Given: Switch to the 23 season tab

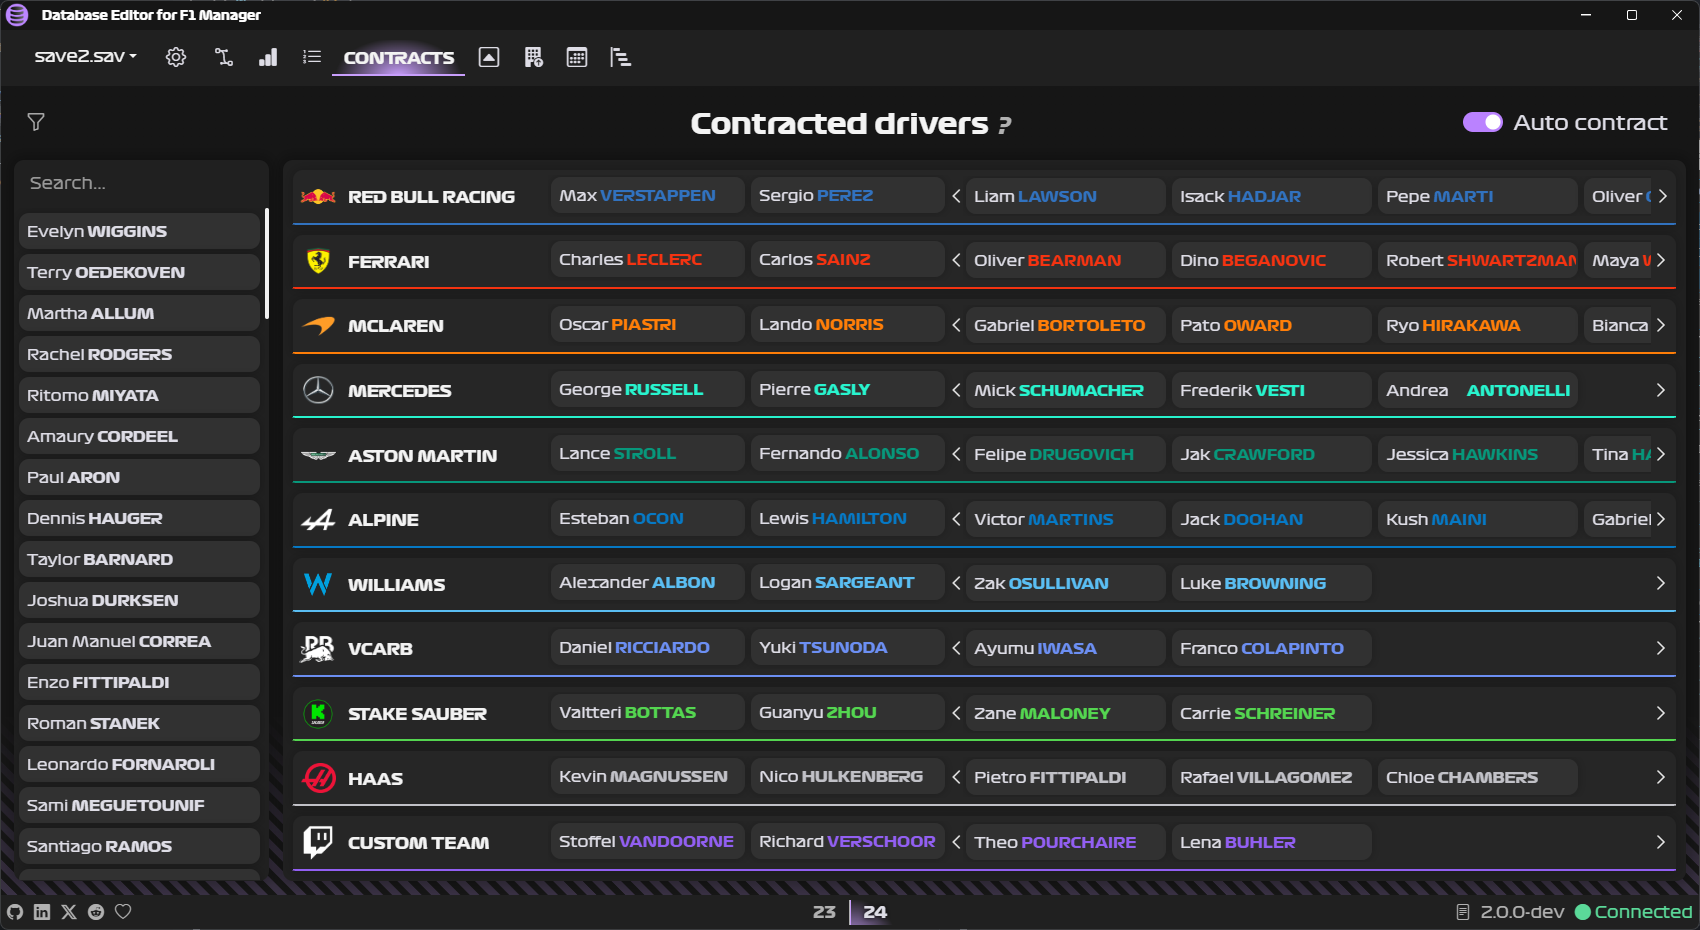Looking at the screenshot, I should (824, 912).
